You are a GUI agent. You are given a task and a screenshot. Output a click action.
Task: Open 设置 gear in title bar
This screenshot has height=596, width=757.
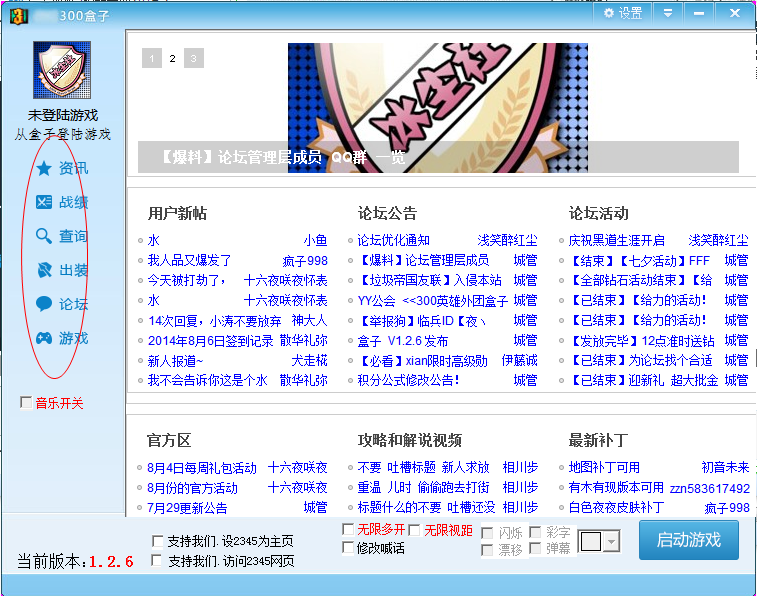(623, 14)
